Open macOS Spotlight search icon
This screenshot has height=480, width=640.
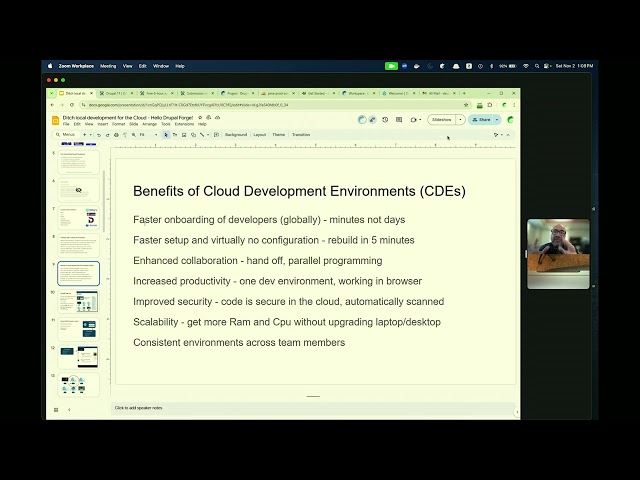537,66
